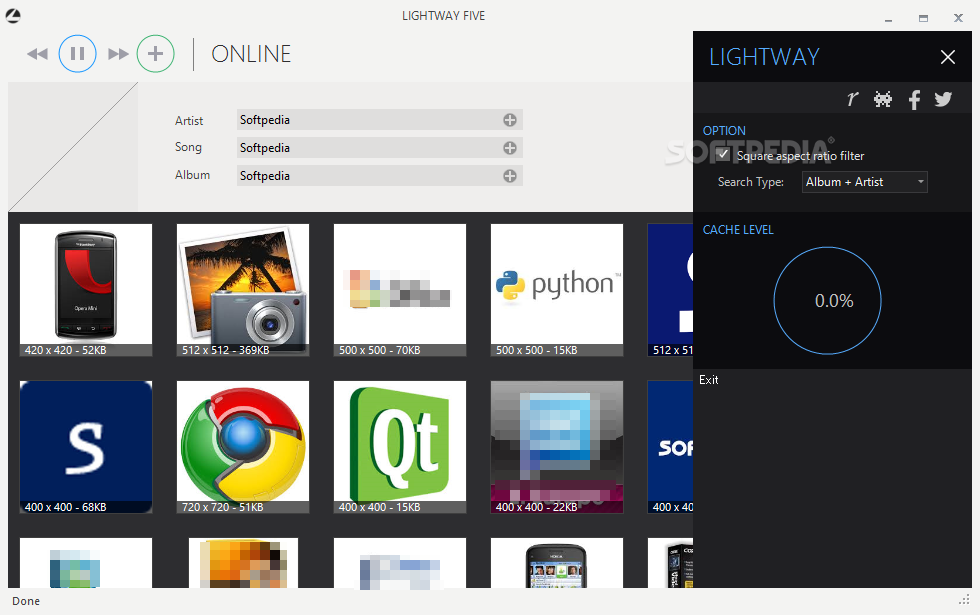Click the Song field label

click(188, 148)
